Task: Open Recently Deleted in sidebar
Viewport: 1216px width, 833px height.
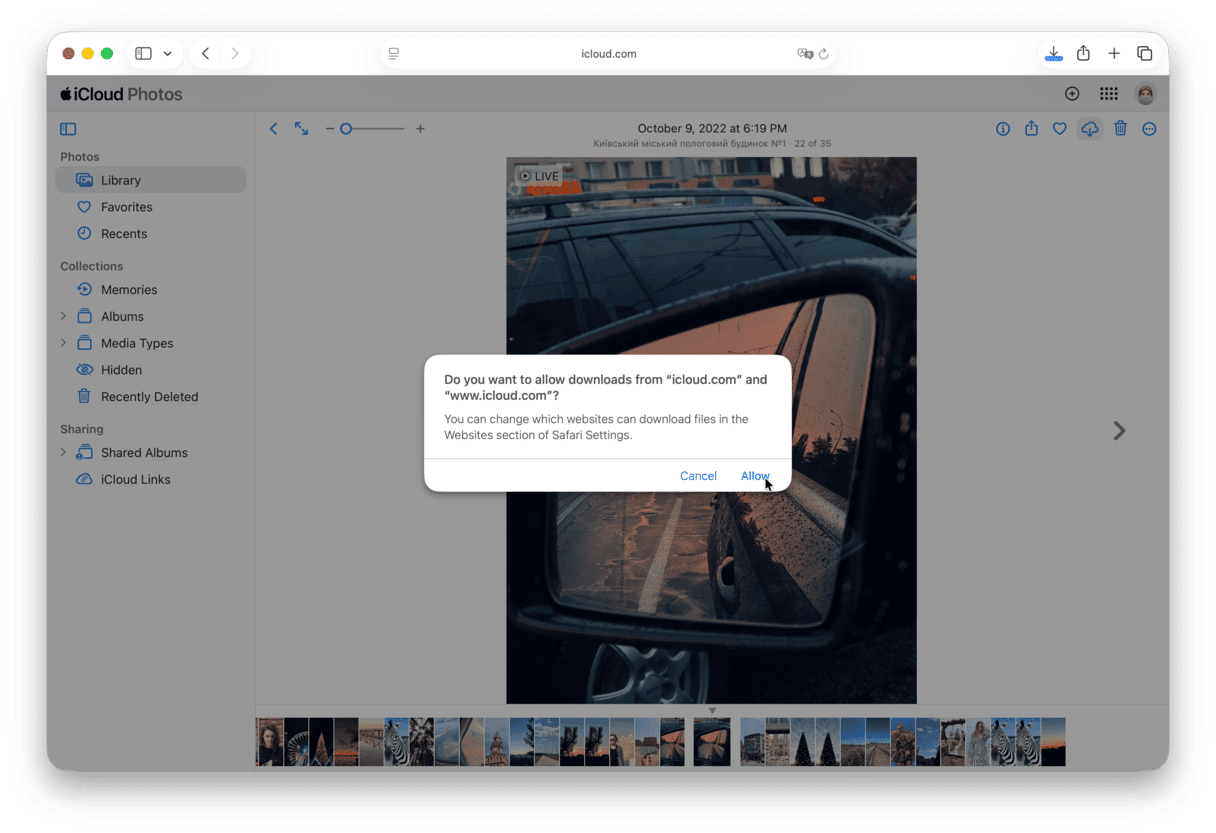Action: click(x=149, y=396)
